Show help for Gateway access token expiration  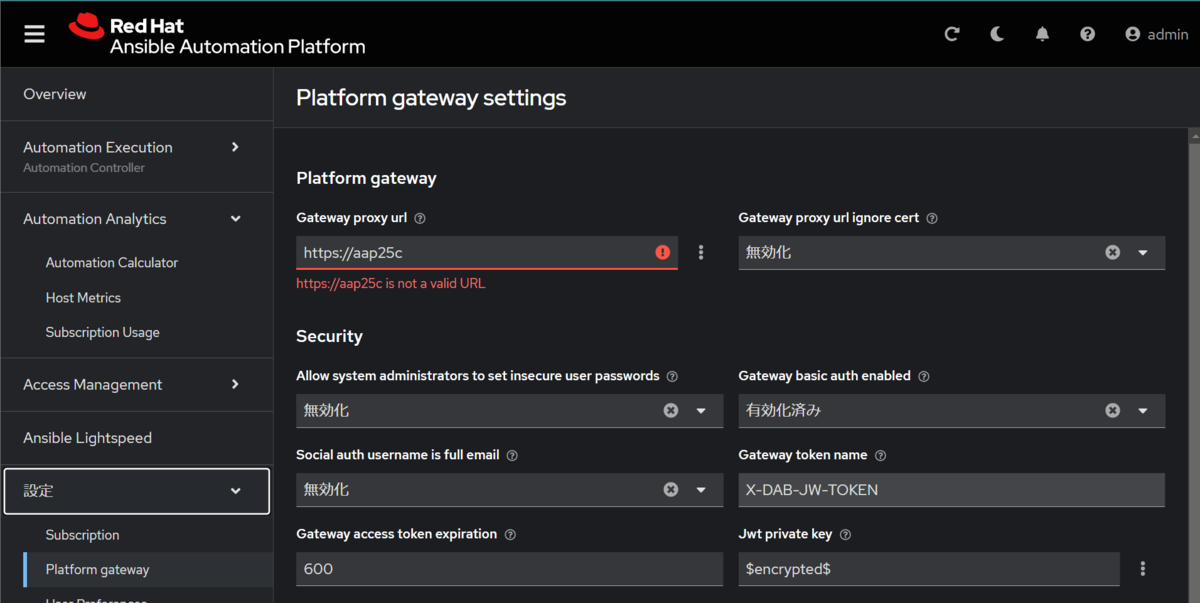click(510, 535)
